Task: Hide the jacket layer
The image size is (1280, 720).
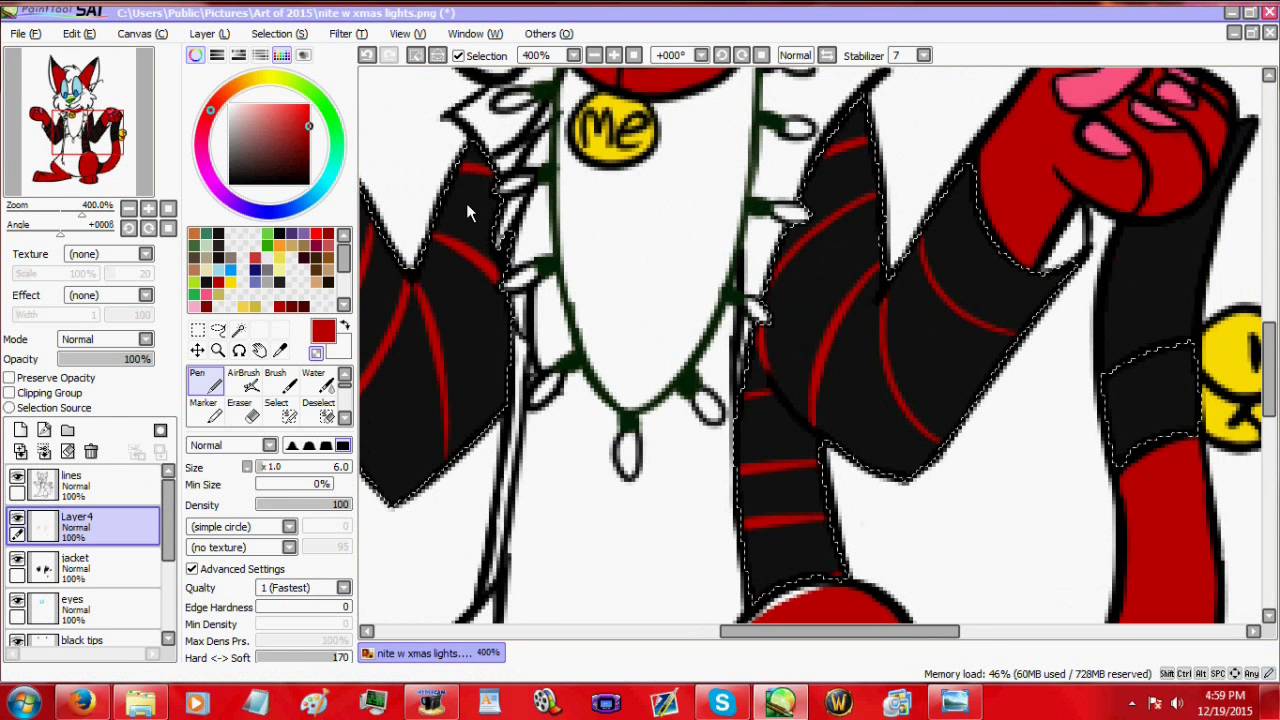Action: tap(17, 559)
